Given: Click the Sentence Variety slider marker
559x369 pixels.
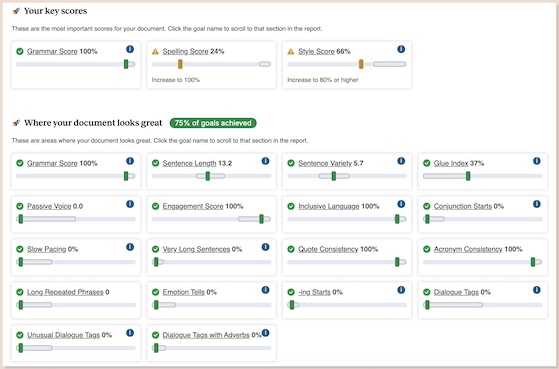Looking at the screenshot, I should coord(334,176).
